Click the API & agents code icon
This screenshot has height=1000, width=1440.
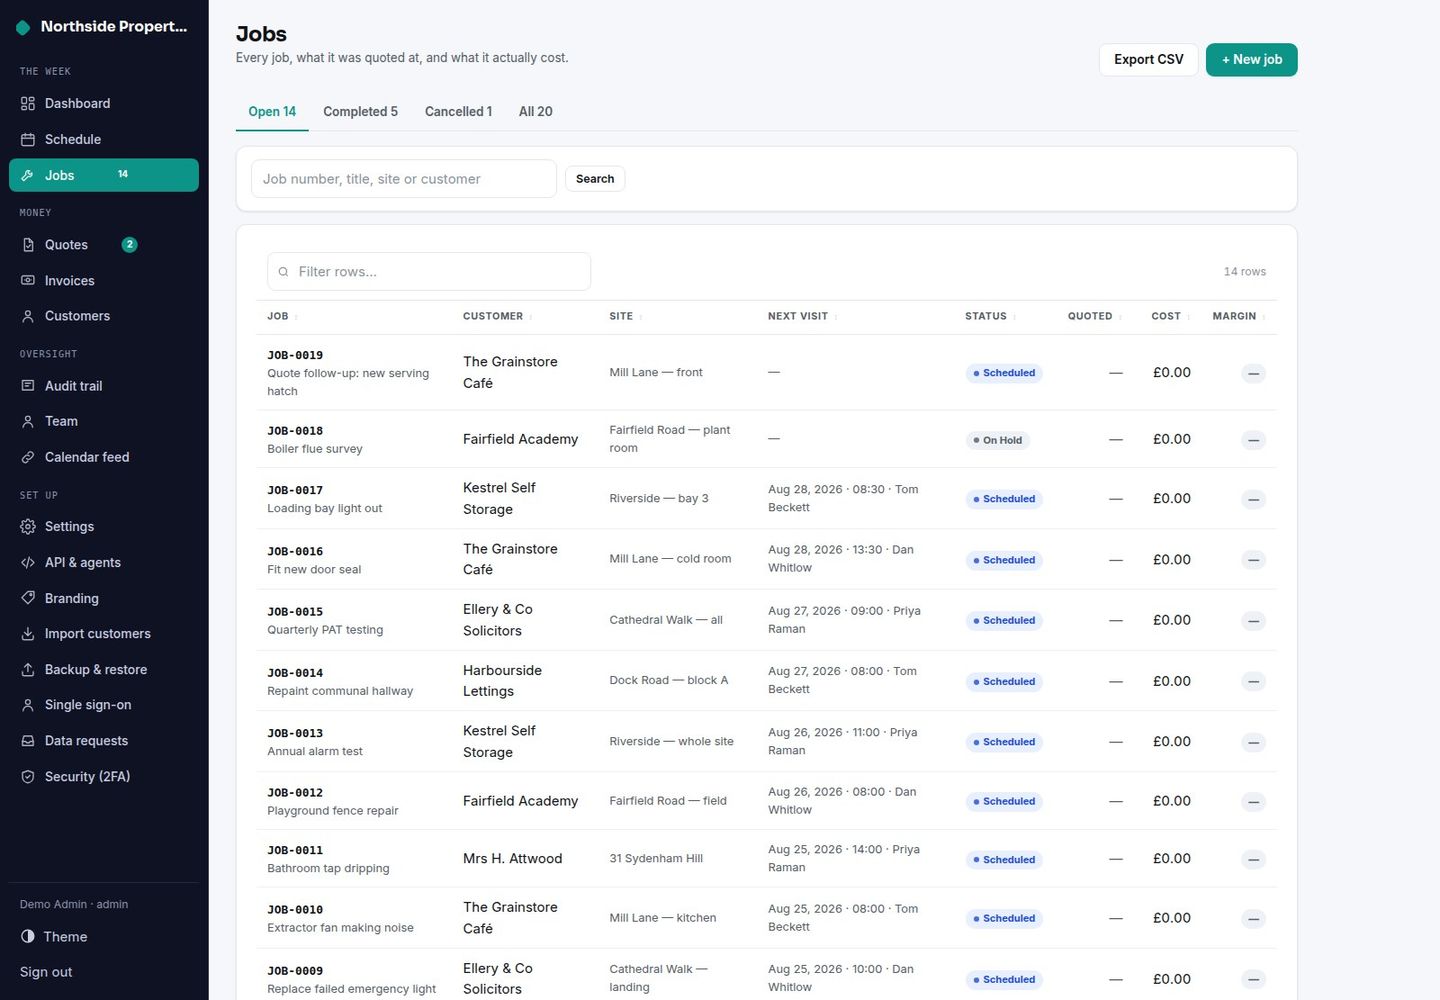point(28,563)
